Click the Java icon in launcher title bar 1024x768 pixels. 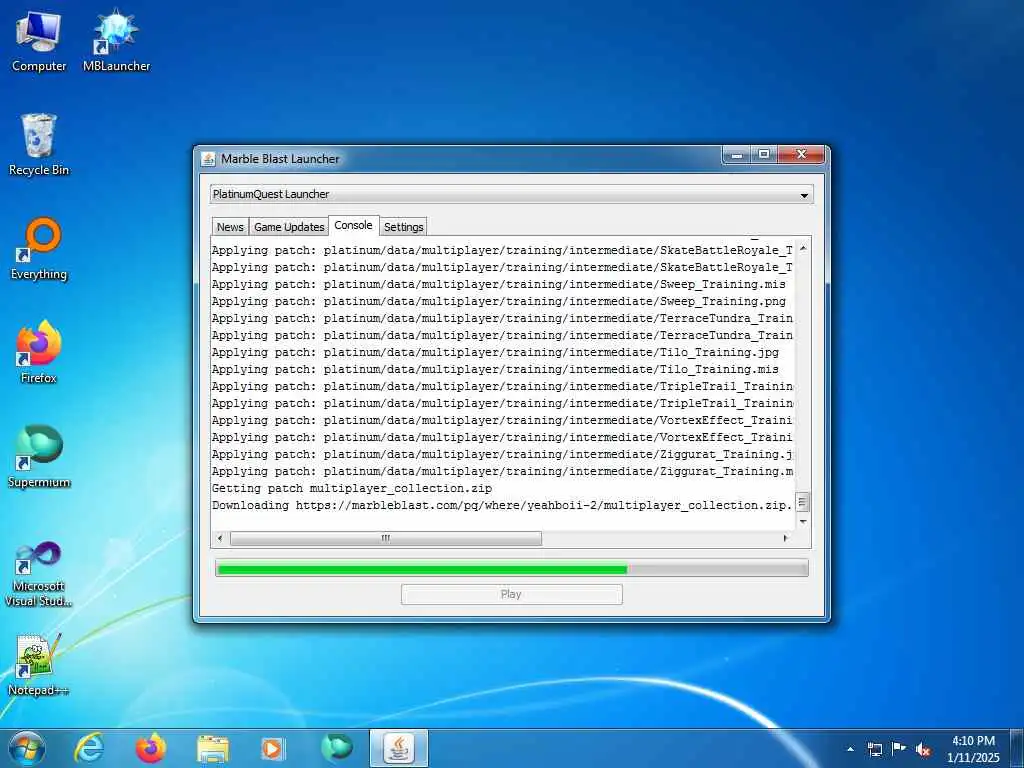click(x=208, y=159)
